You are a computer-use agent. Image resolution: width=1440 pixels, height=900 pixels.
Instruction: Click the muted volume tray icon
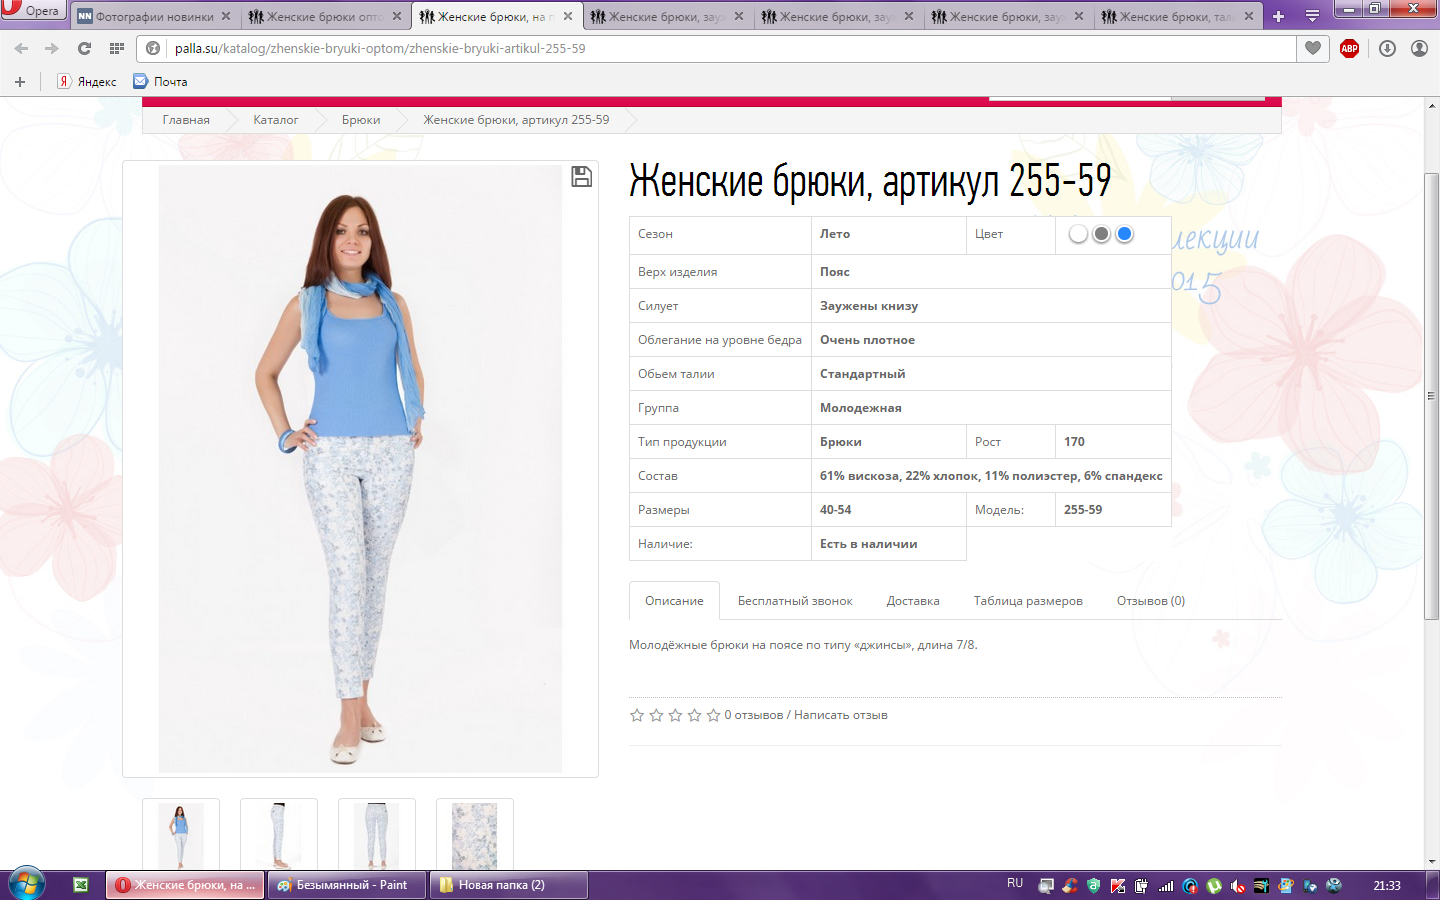(1238, 886)
